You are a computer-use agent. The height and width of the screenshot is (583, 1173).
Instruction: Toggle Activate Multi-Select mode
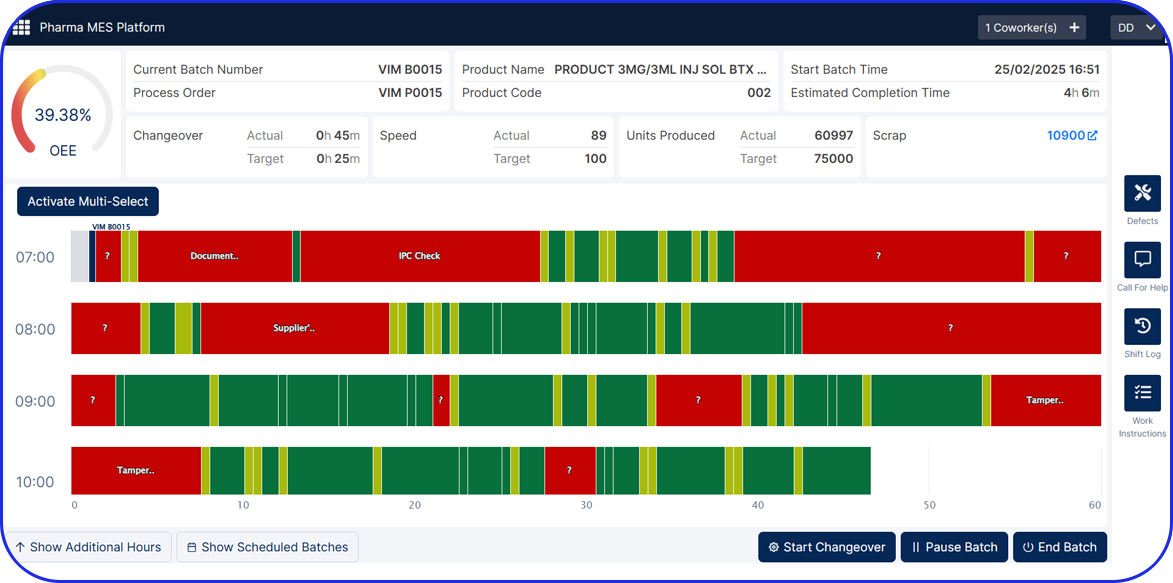coord(88,202)
